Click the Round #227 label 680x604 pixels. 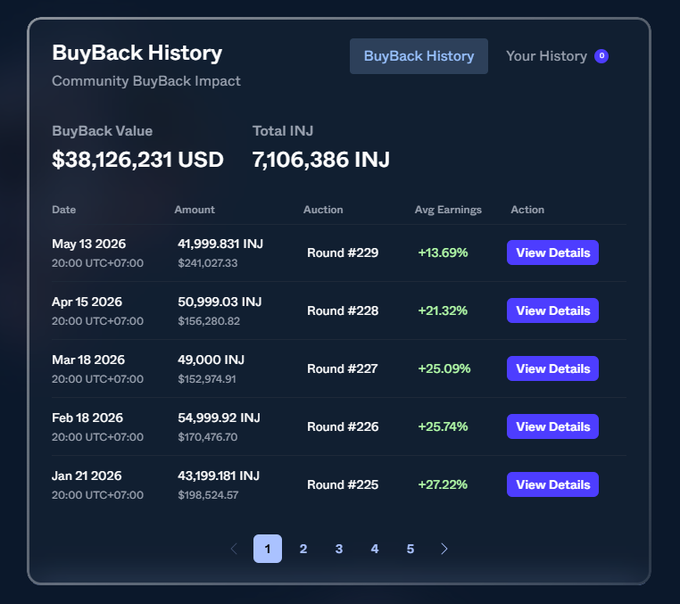(x=343, y=369)
